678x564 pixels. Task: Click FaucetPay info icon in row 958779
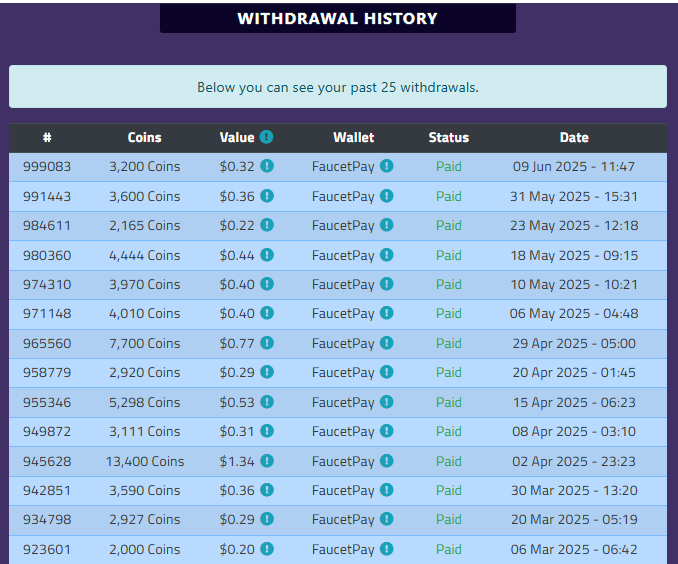[387, 372]
